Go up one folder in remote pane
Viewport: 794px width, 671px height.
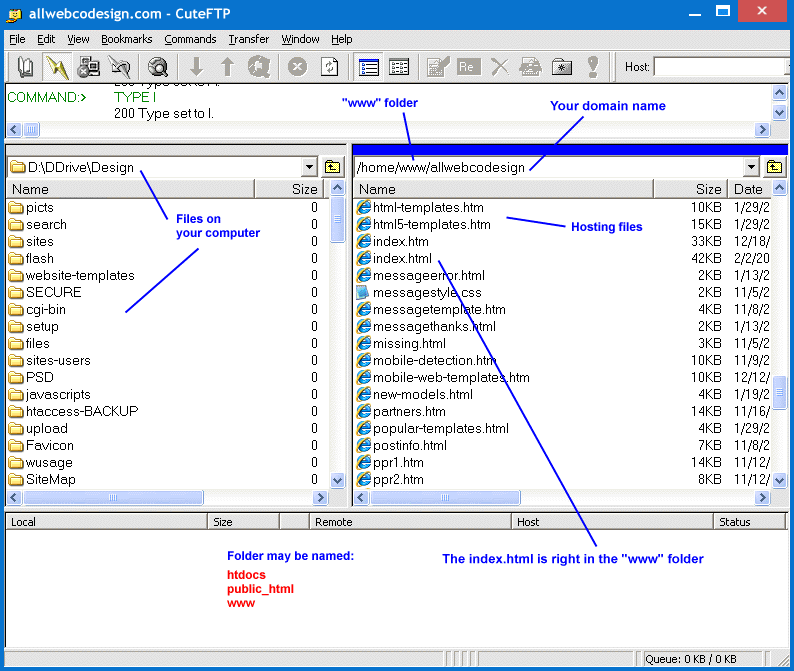pyautogui.click(x=774, y=167)
